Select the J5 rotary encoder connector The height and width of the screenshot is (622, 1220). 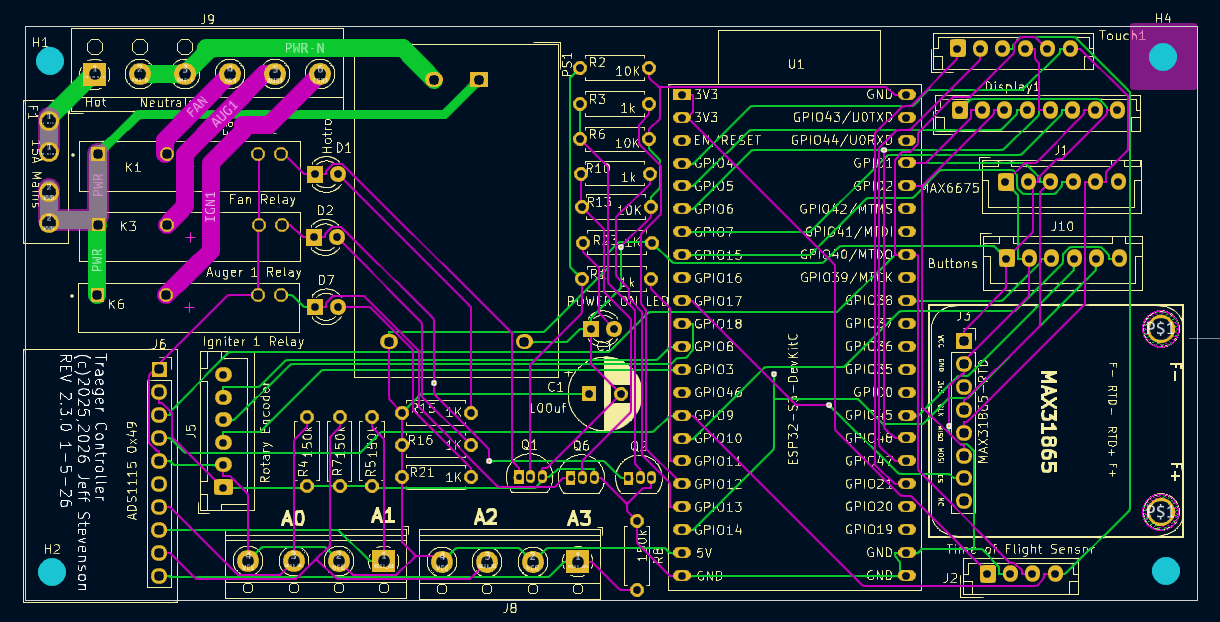[222, 430]
